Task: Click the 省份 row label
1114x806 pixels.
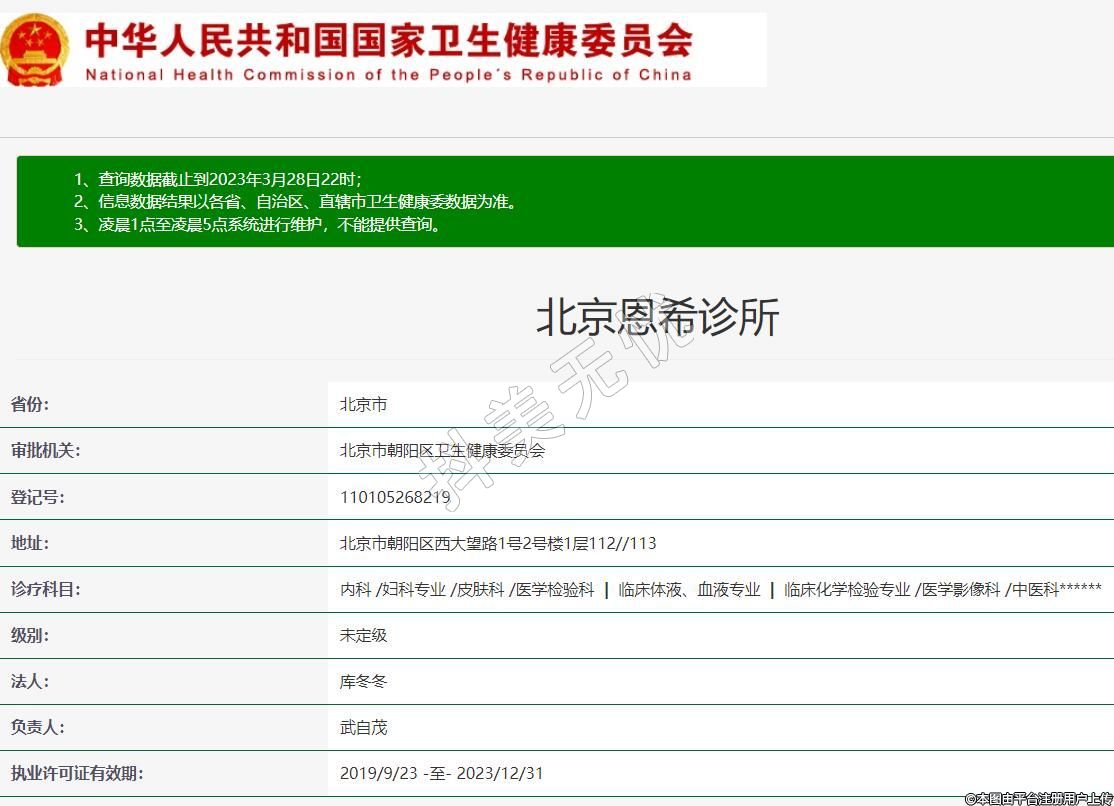Action: (30, 405)
